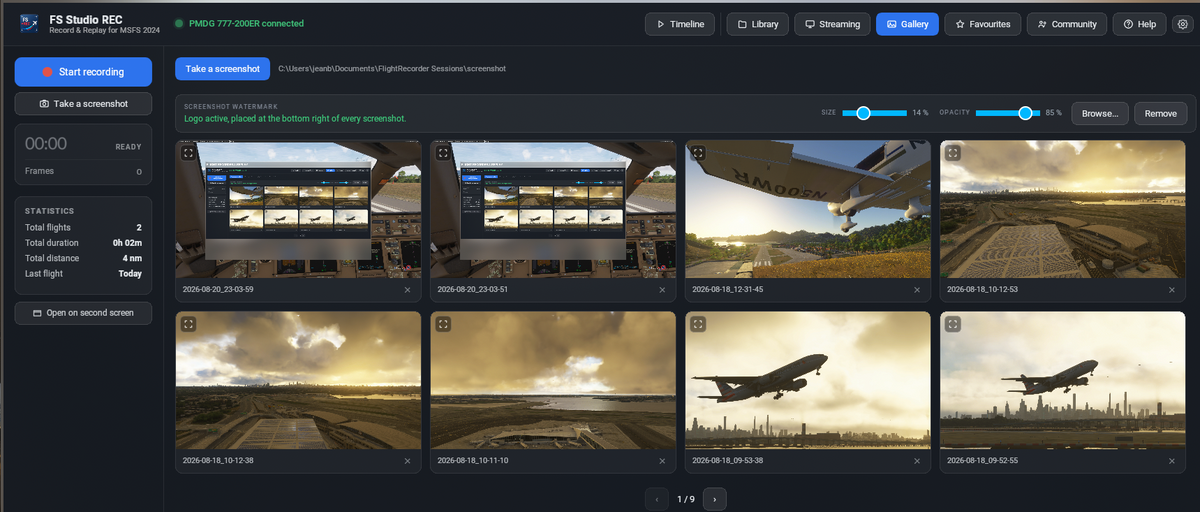Switch to the Timeline tab
The height and width of the screenshot is (512, 1200).
tap(680, 24)
